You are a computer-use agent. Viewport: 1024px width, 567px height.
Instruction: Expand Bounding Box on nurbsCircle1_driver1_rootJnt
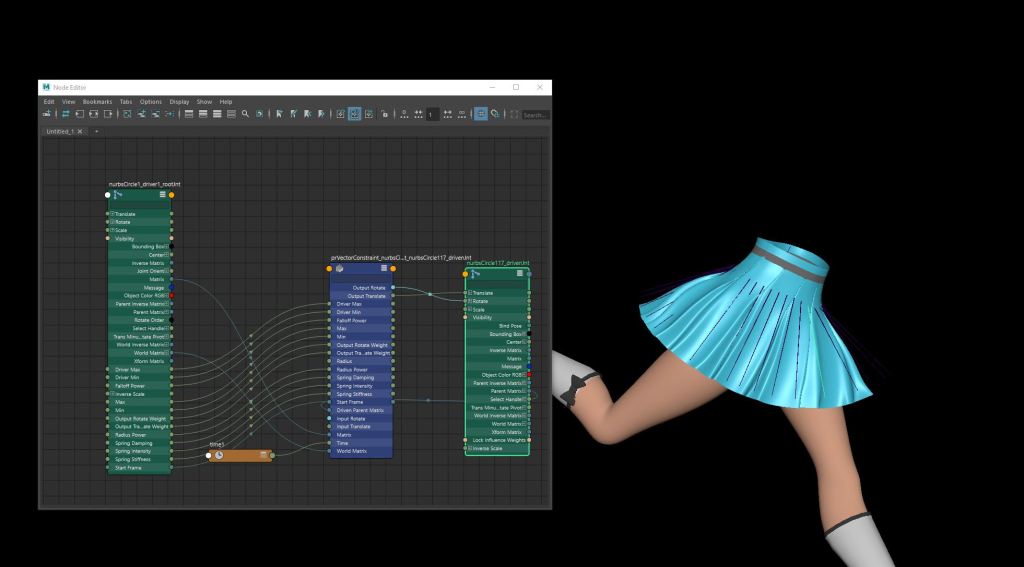[x=167, y=246]
